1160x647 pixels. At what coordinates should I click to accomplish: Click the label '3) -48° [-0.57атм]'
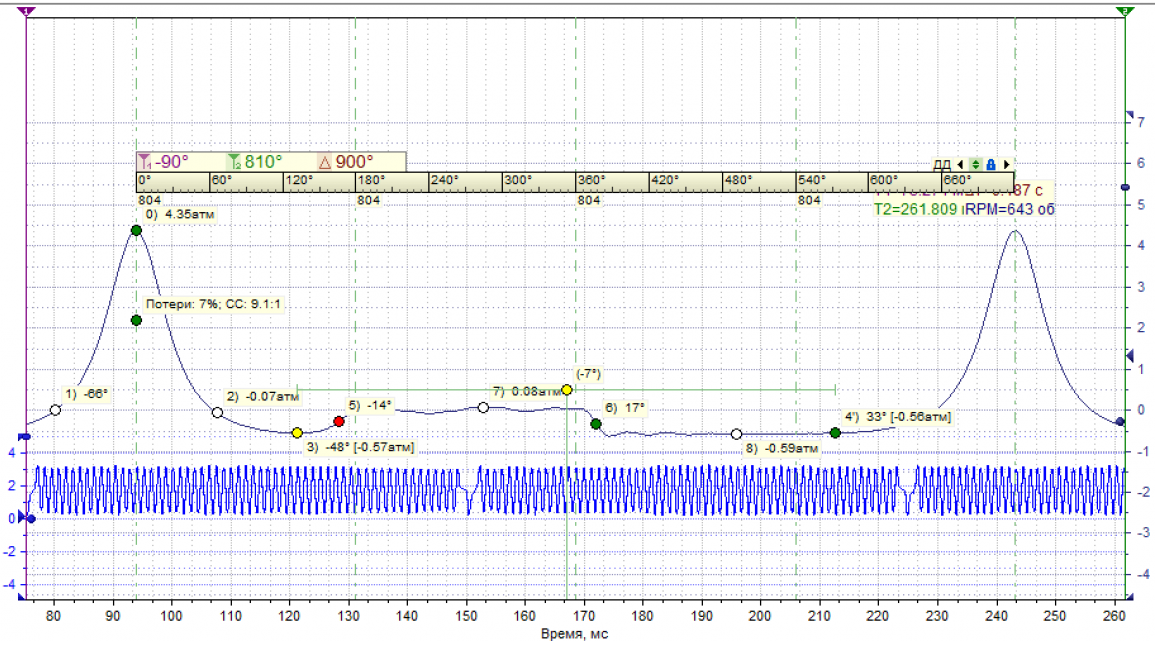click(x=360, y=447)
